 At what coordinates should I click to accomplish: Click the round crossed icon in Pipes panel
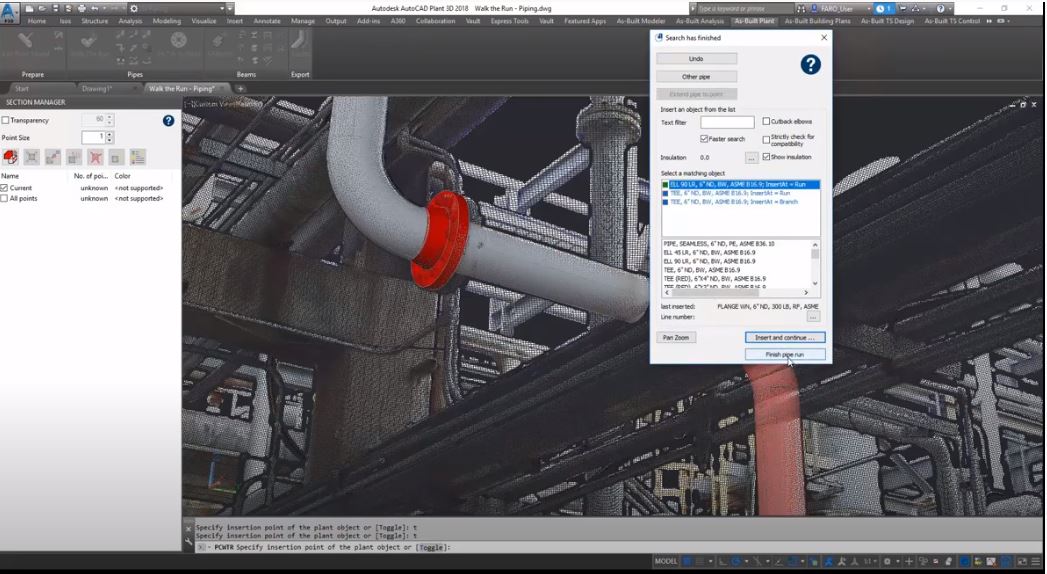(x=178, y=40)
